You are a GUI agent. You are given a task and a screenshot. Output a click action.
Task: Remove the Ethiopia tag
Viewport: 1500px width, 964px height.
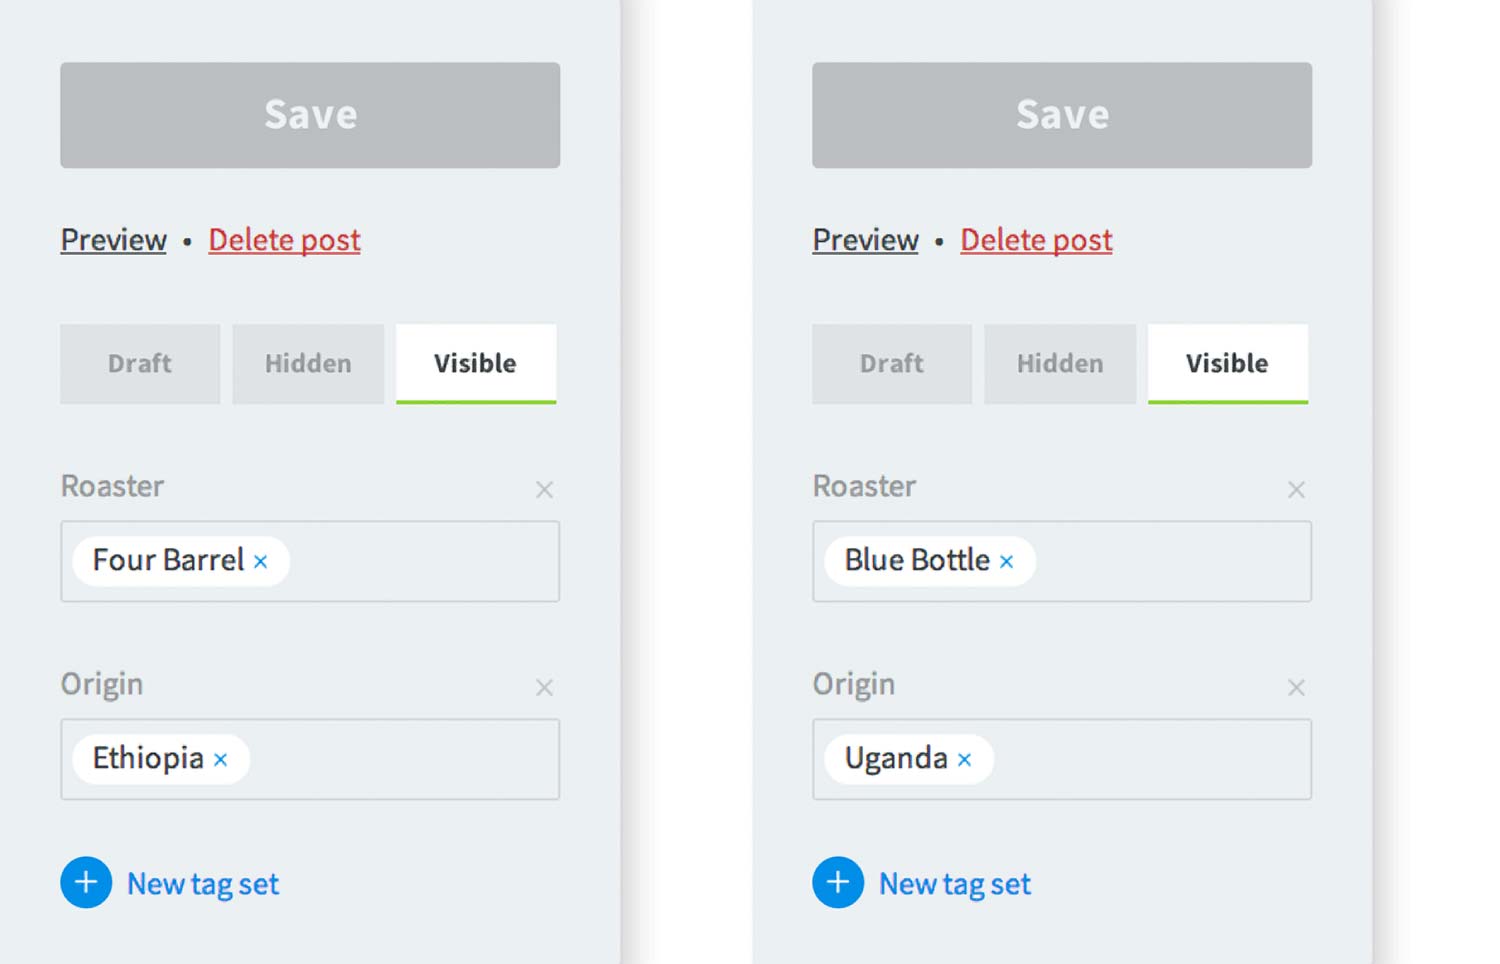[220, 760]
